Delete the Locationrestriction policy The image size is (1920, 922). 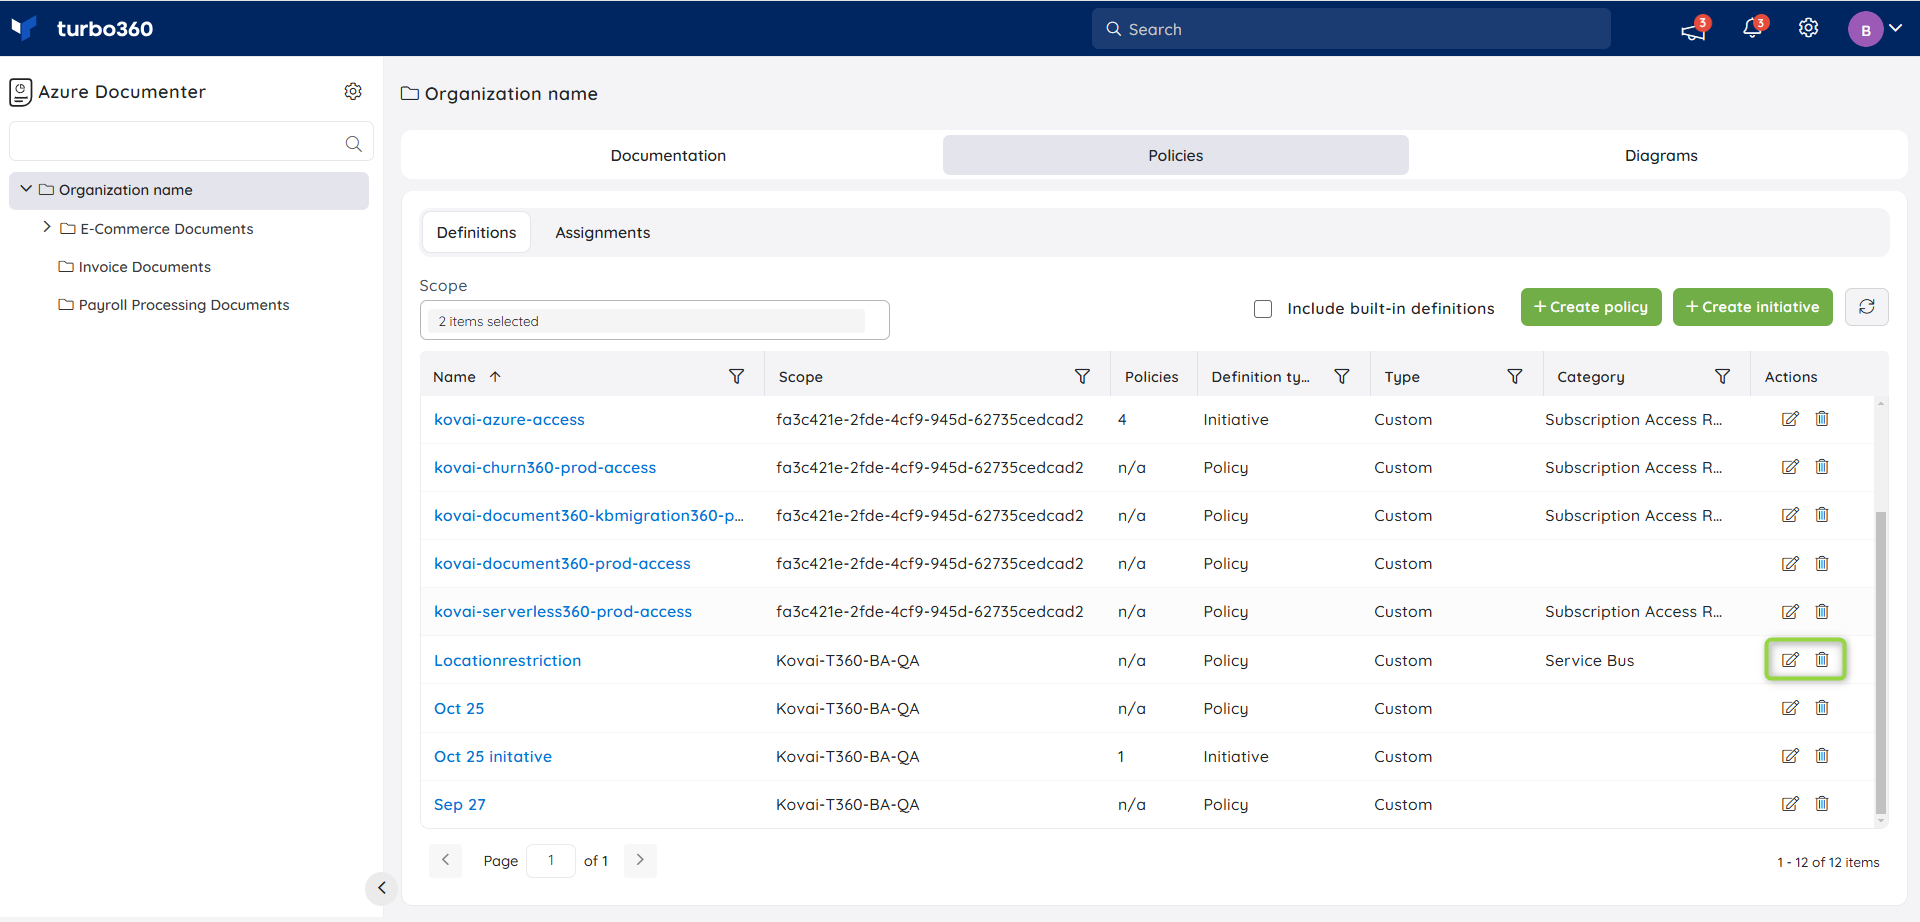point(1822,660)
